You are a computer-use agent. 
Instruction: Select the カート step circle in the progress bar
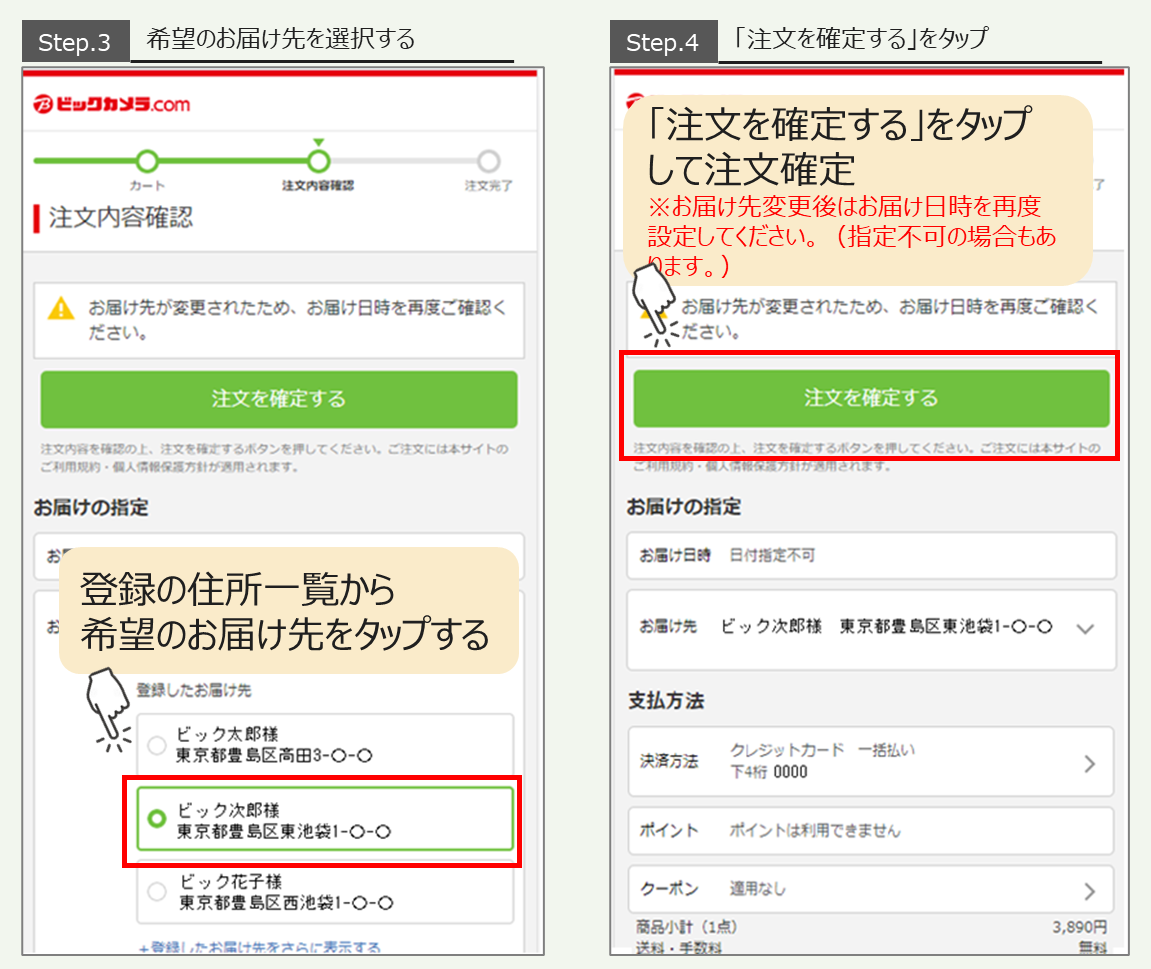click(147, 160)
